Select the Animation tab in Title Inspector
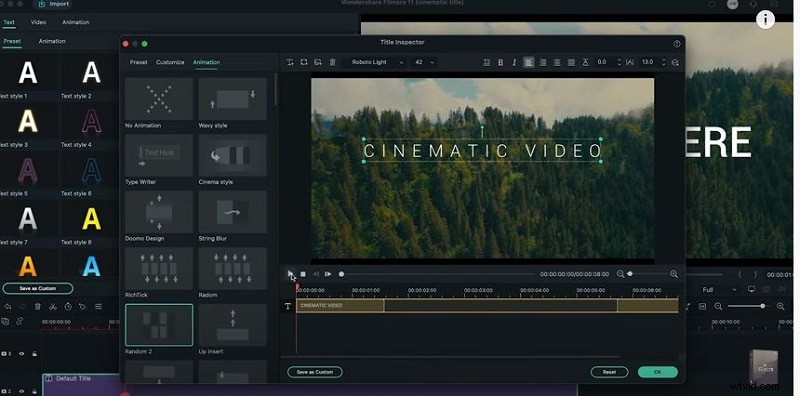Screen dimensions: 800x396 (x=206, y=62)
